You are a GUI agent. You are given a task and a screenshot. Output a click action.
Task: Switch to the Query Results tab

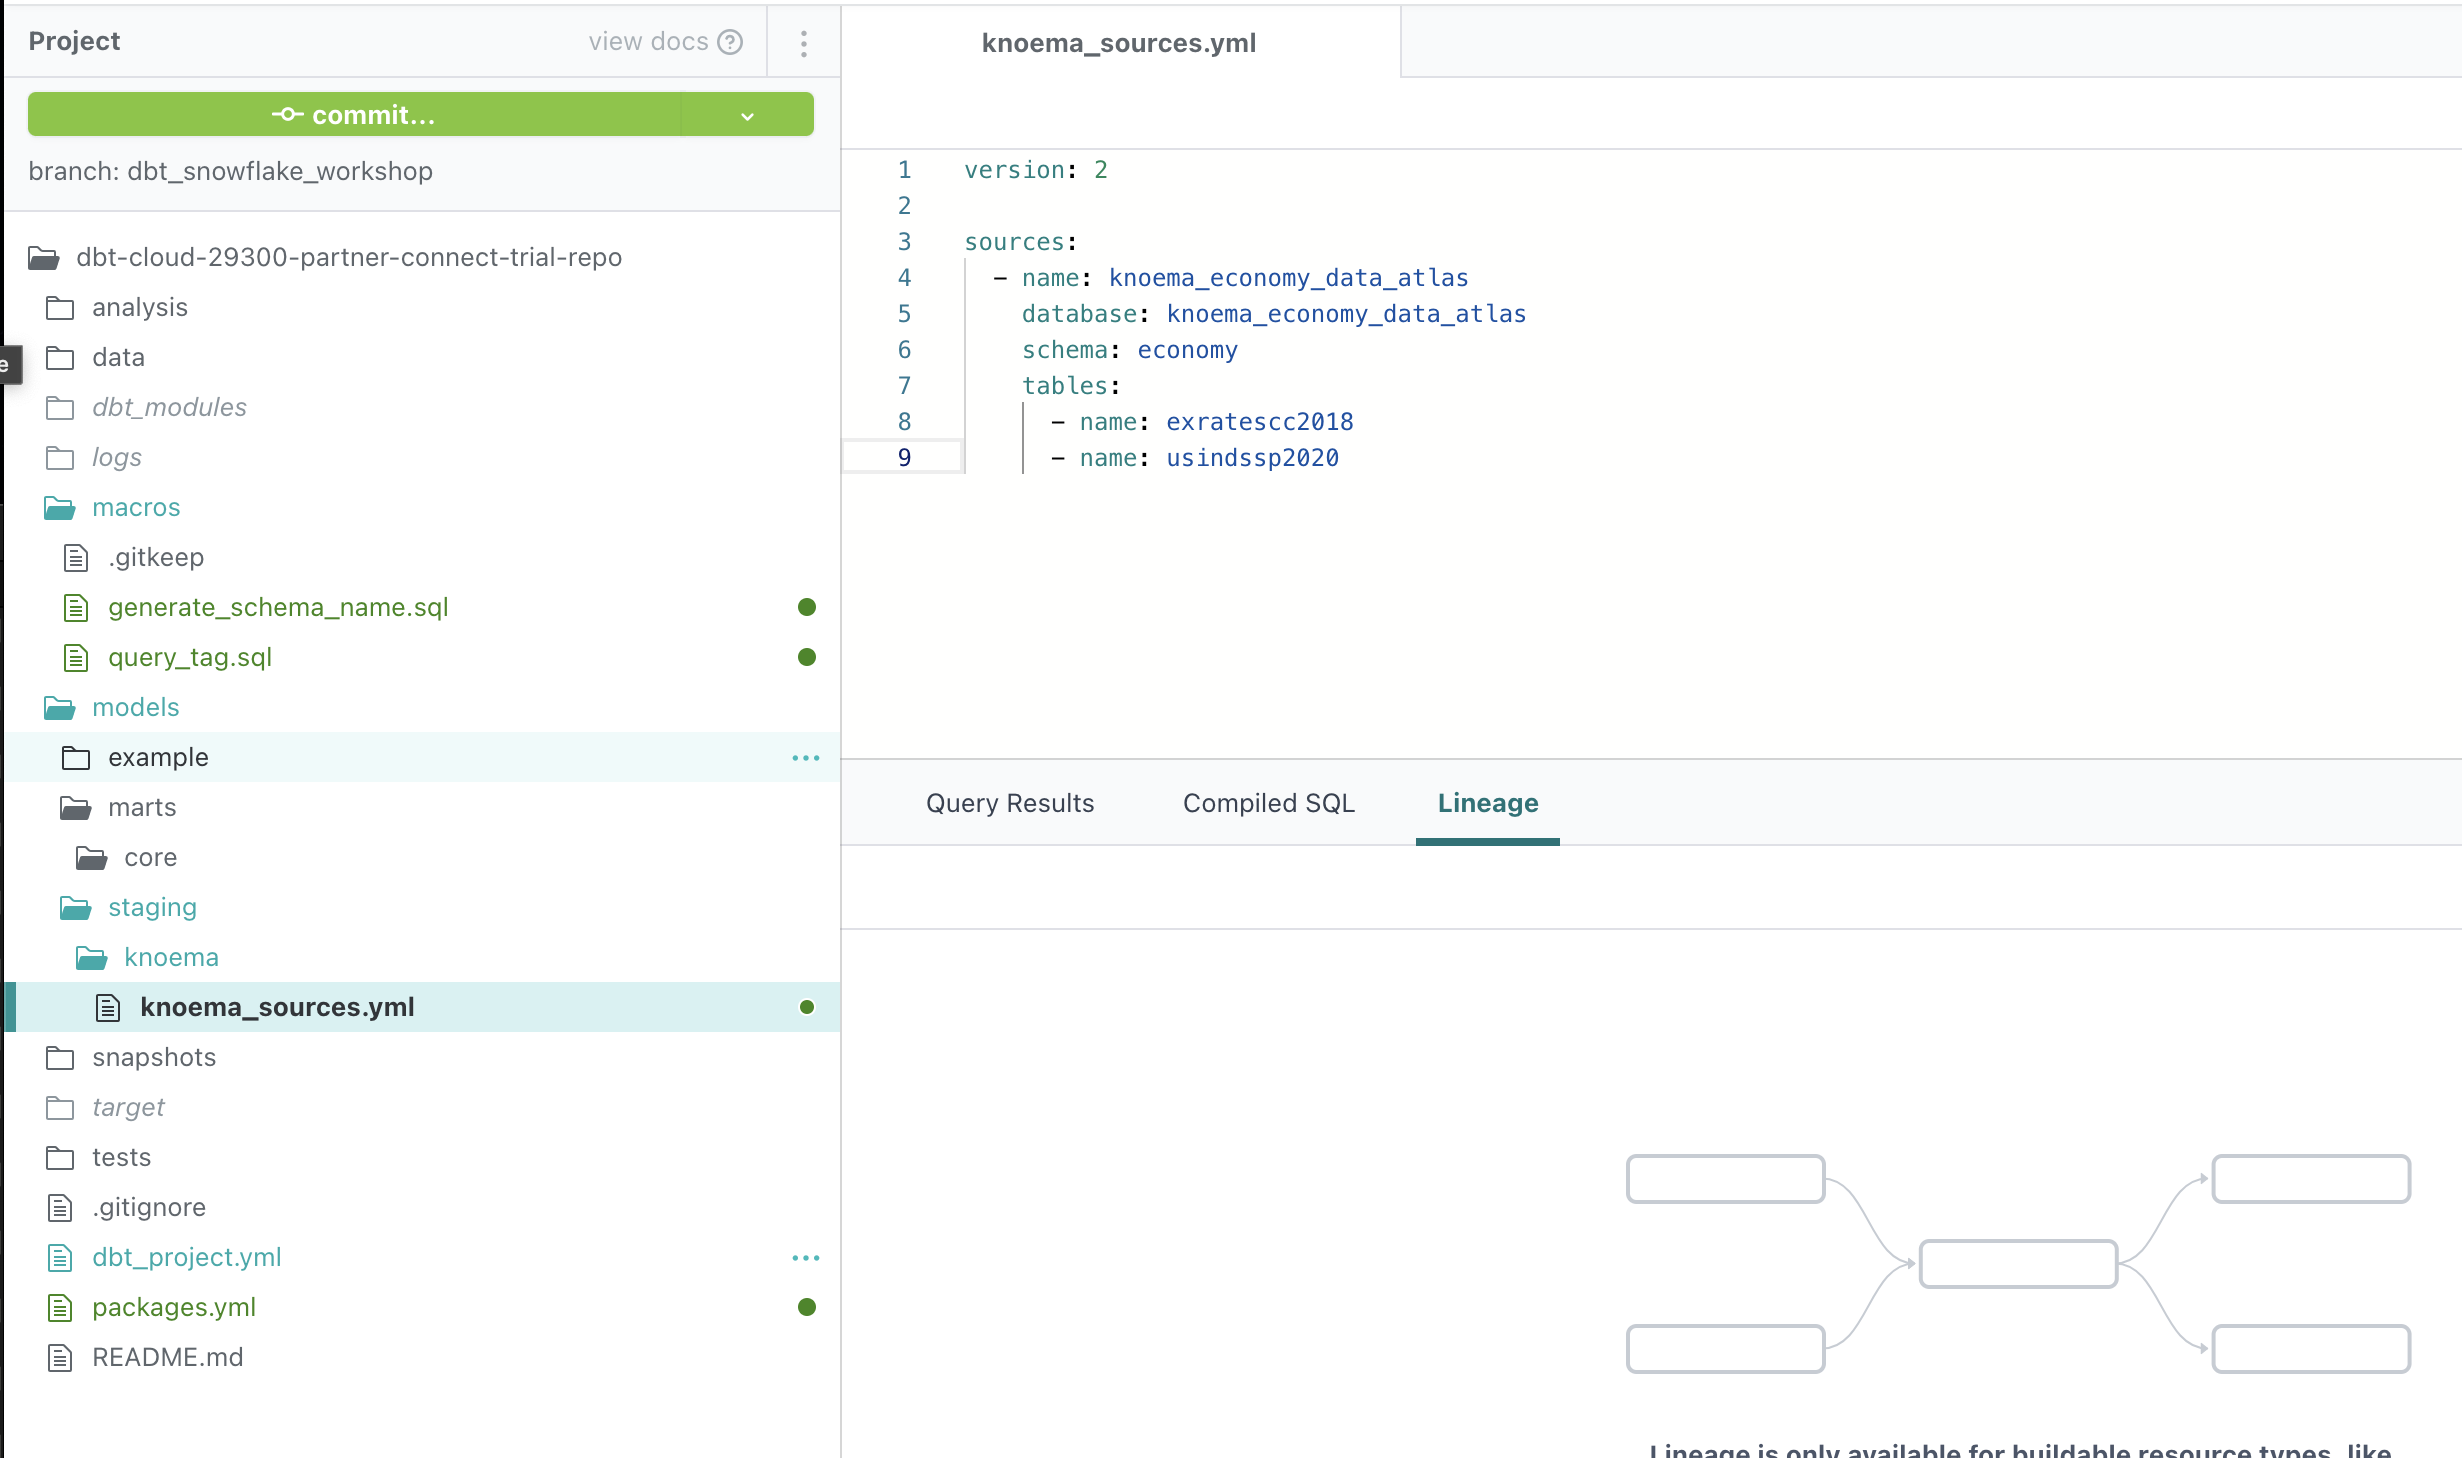1009,803
